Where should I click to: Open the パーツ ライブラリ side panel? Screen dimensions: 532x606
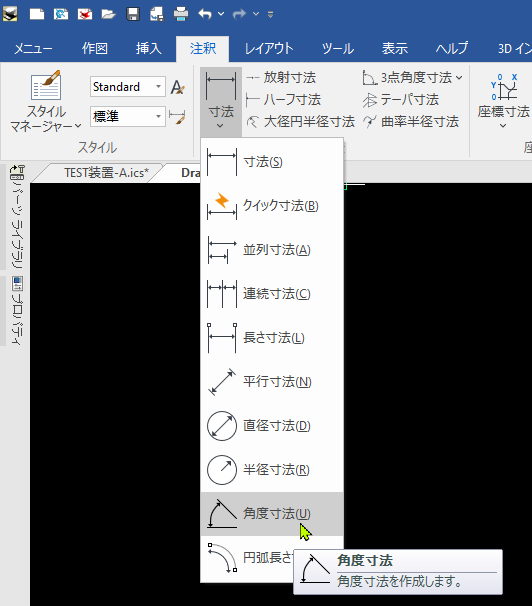(17, 216)
